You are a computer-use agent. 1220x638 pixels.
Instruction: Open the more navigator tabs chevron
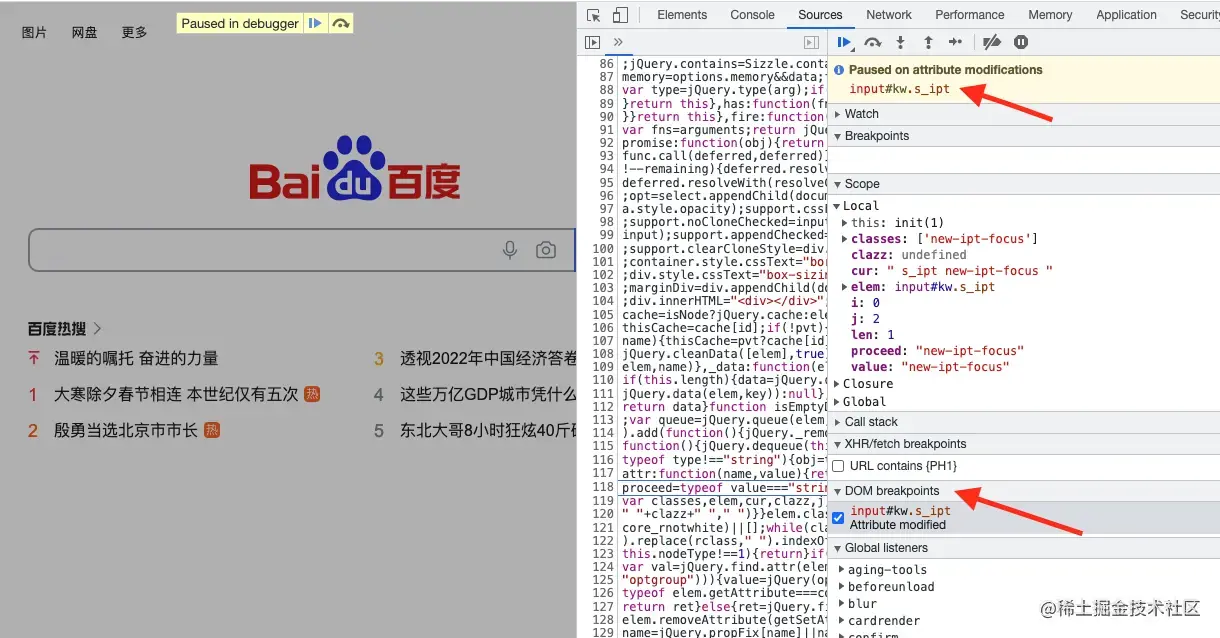[618, 42]
